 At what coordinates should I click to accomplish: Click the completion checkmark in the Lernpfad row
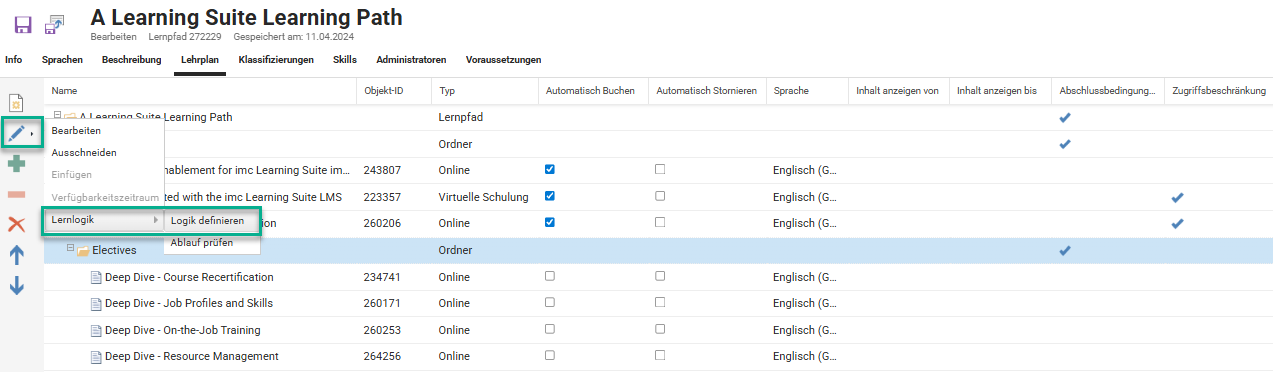point(1065,117)
